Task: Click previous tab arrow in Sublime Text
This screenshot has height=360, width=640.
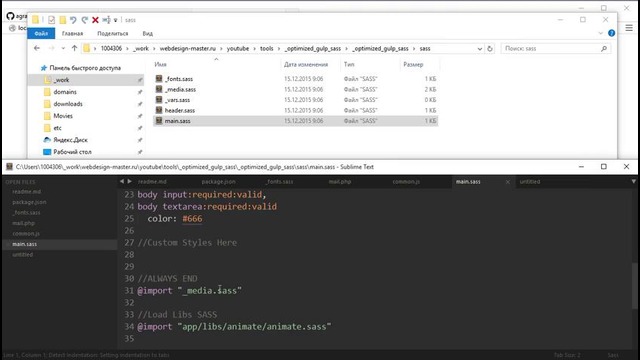Action: click(x=122, y=181)
